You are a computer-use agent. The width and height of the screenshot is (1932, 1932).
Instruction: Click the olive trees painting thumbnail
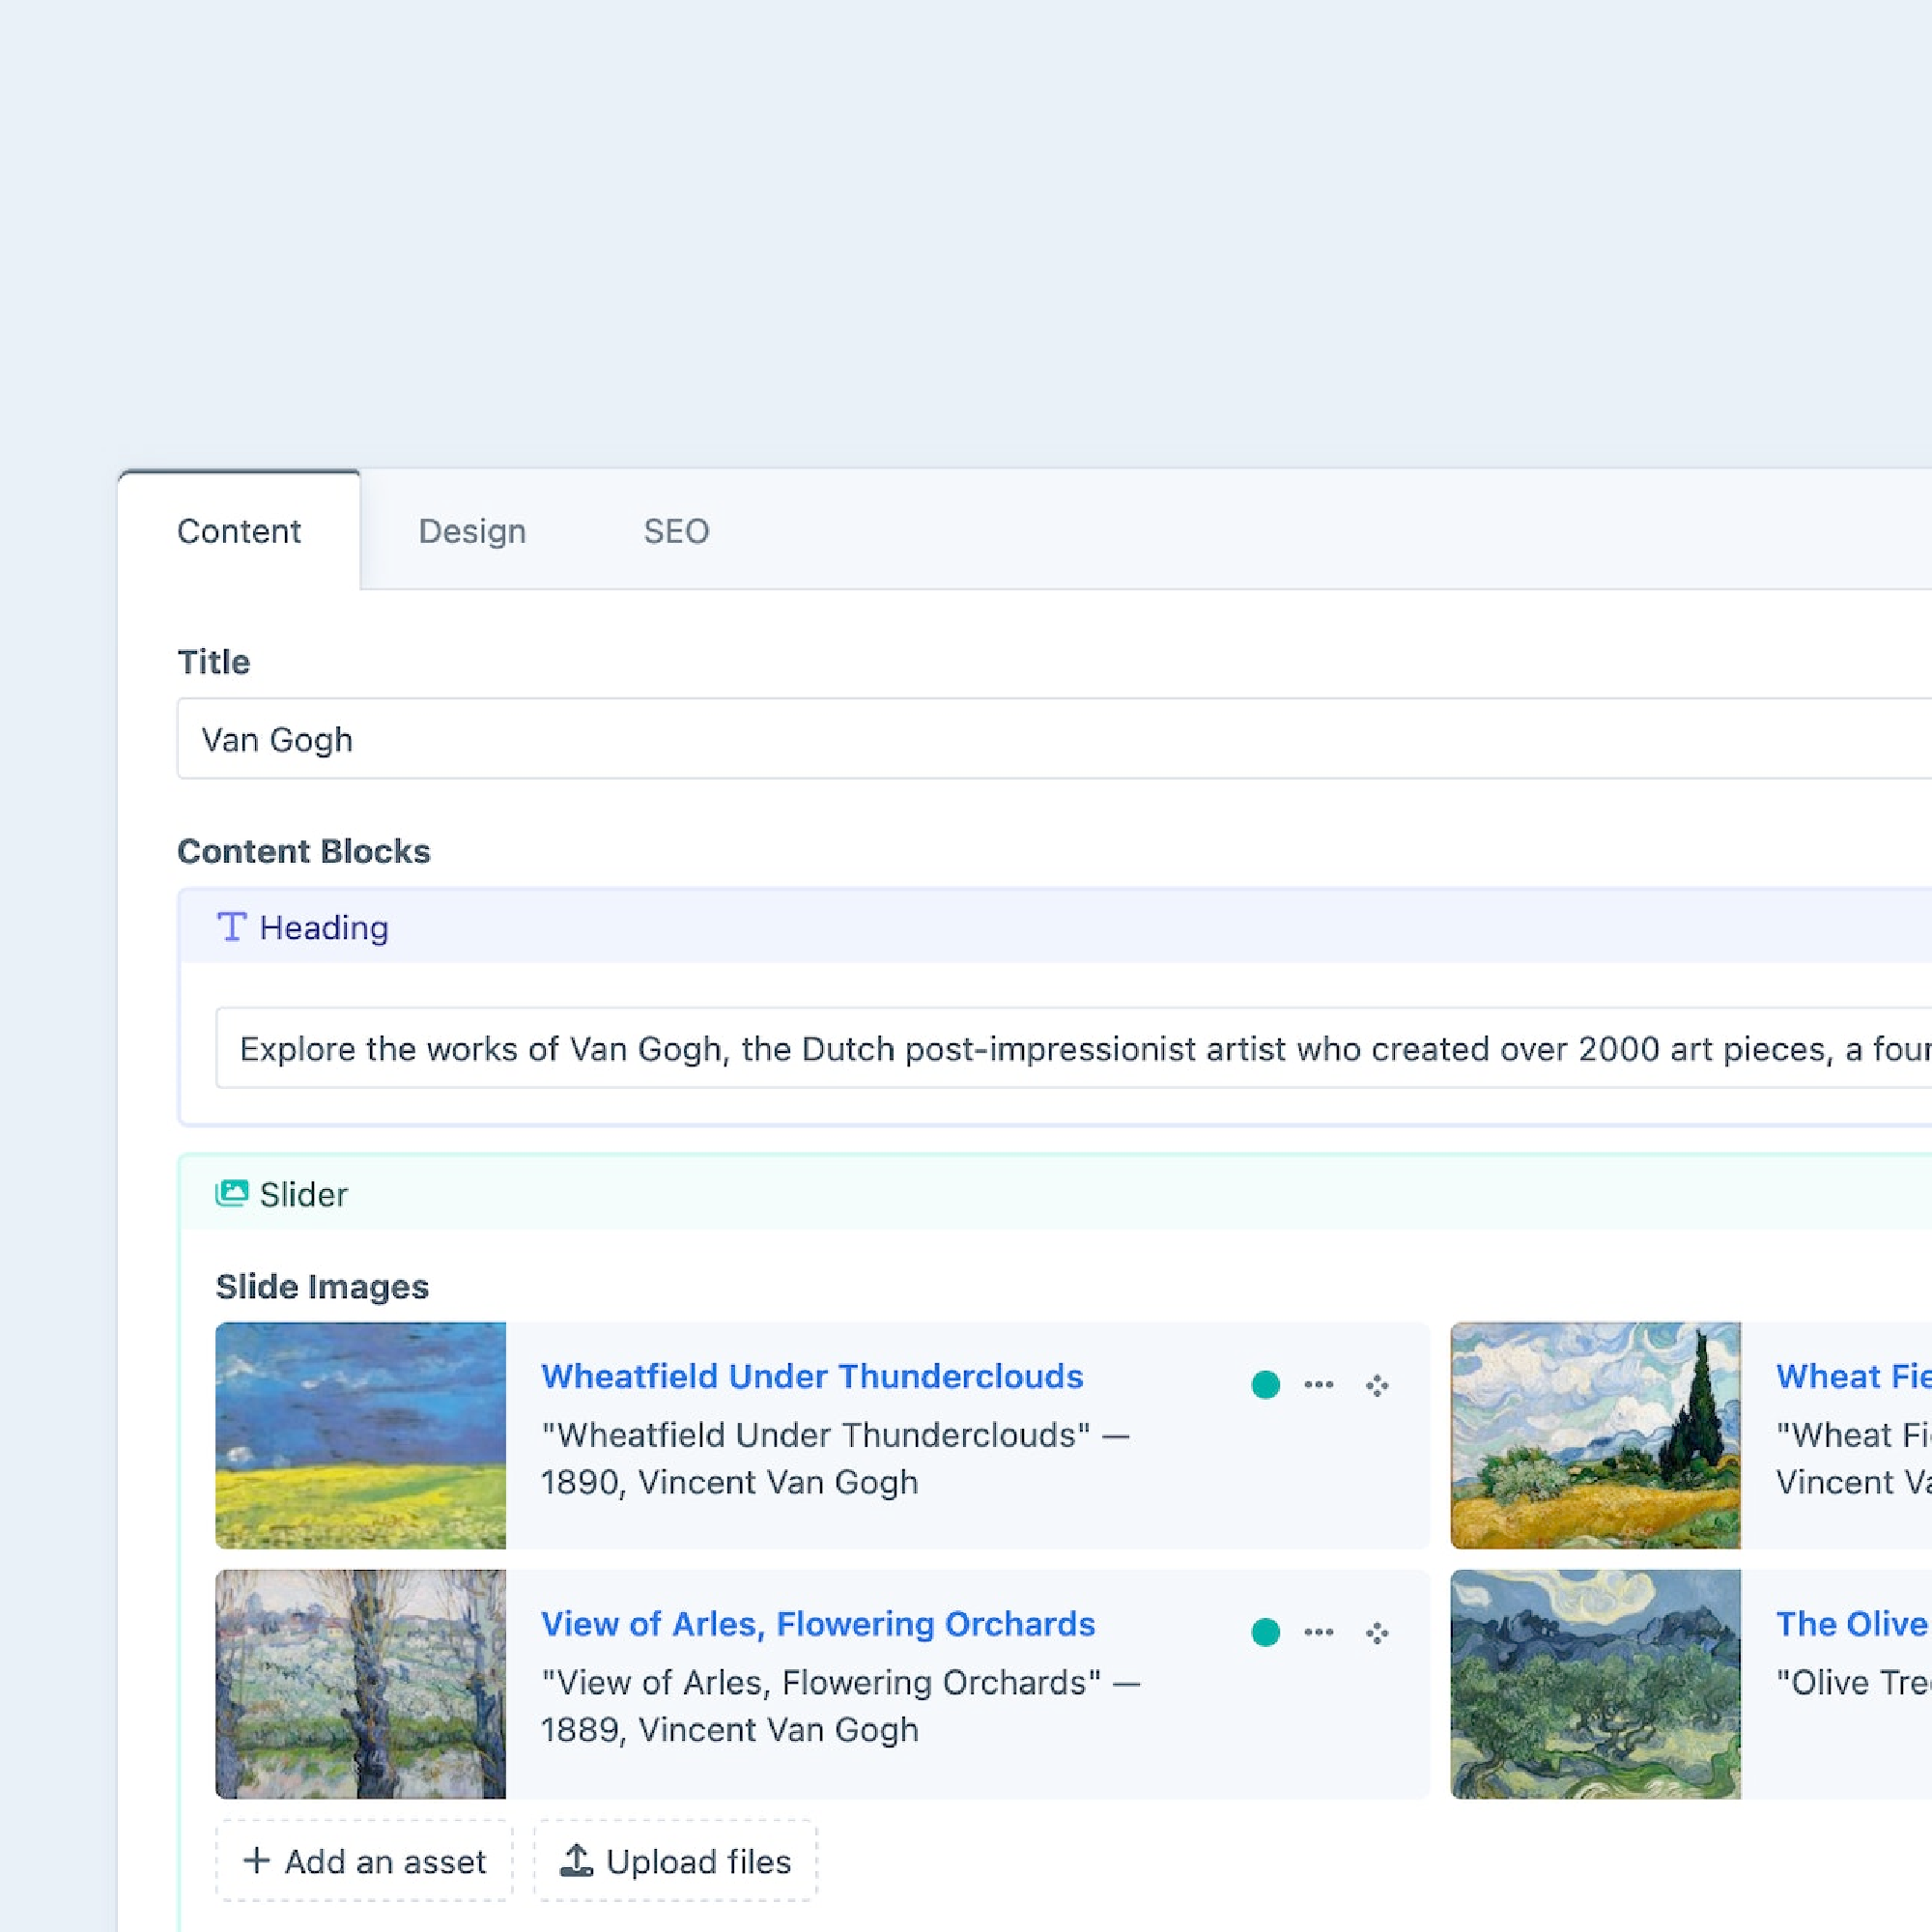coord(1595,1684)
